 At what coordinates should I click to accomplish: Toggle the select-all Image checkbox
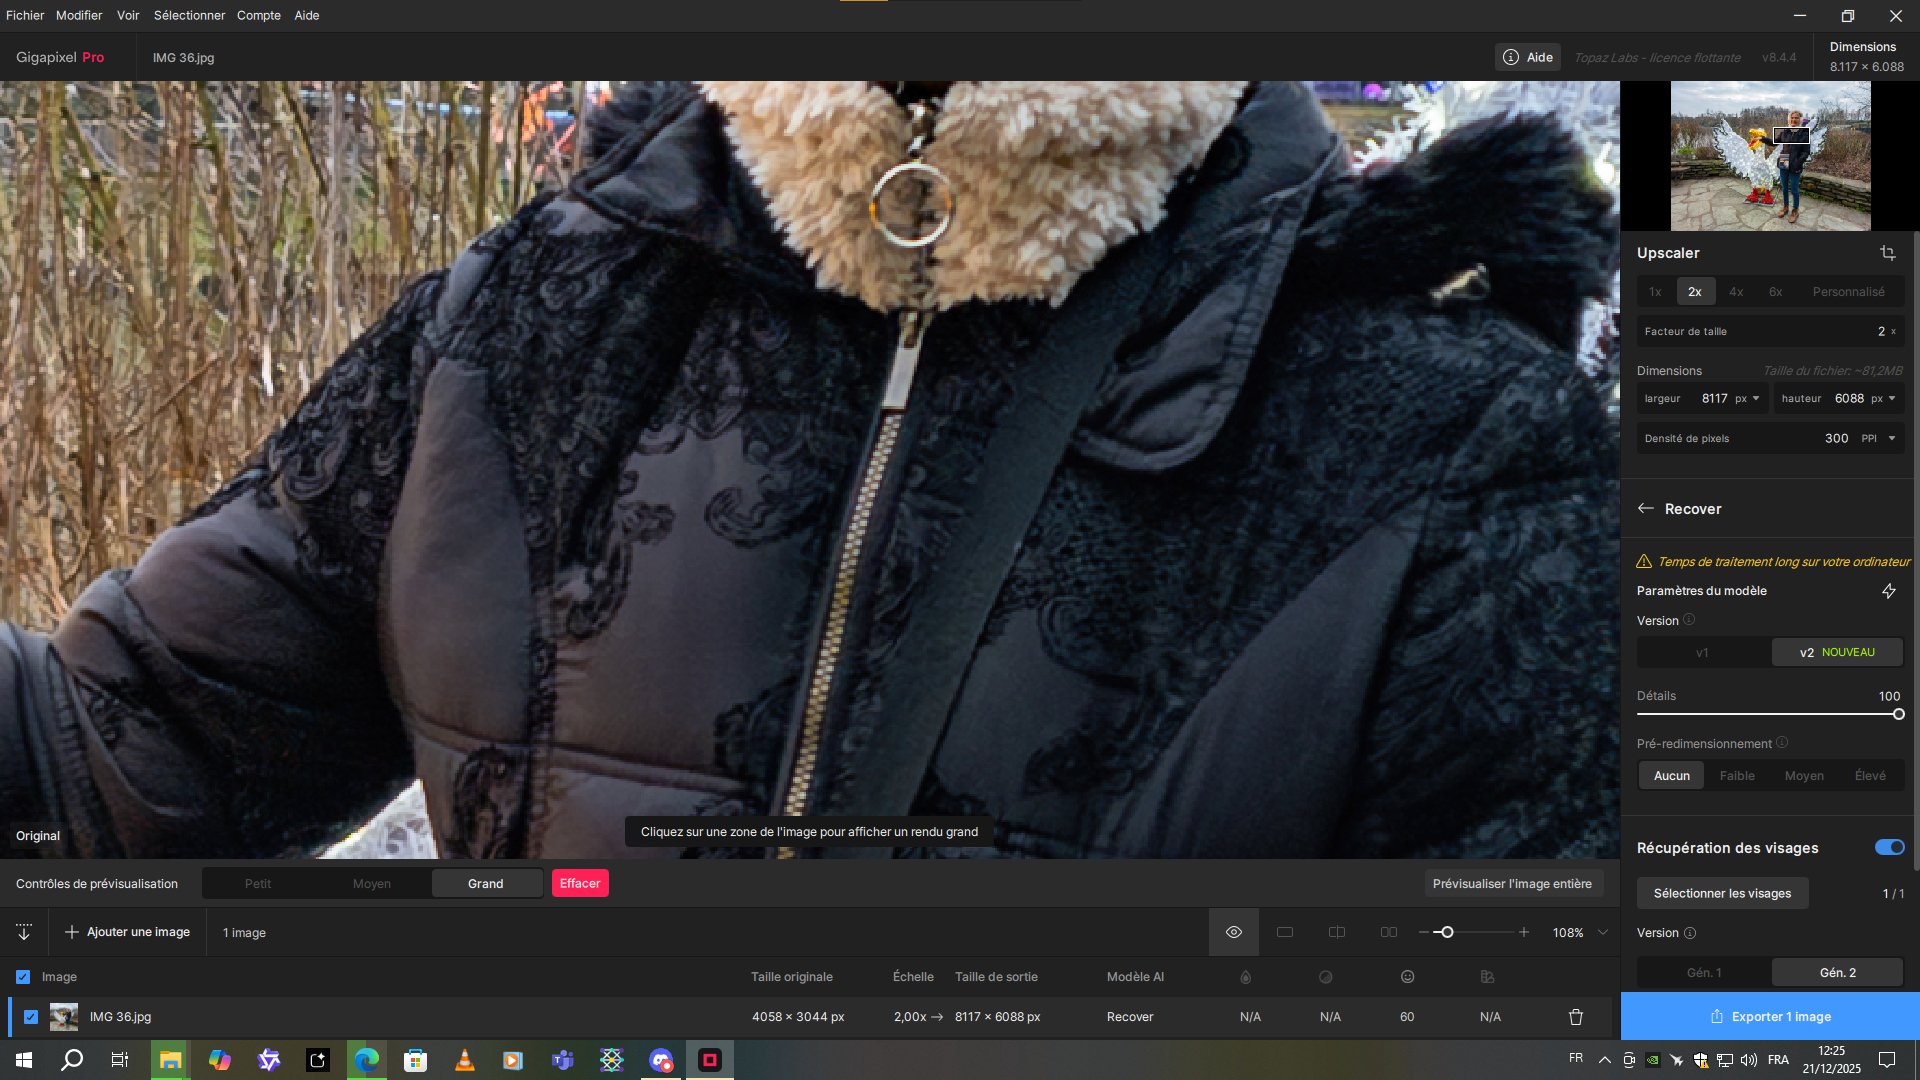22,976
